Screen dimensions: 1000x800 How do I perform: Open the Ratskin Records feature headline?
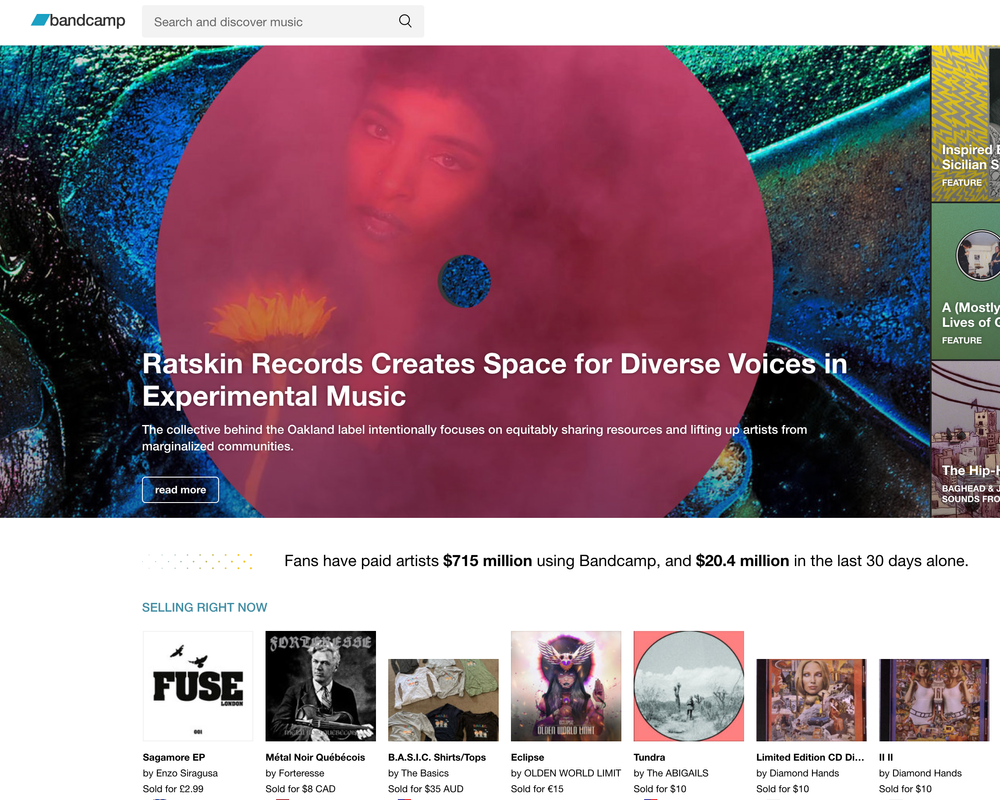(494, 380)
